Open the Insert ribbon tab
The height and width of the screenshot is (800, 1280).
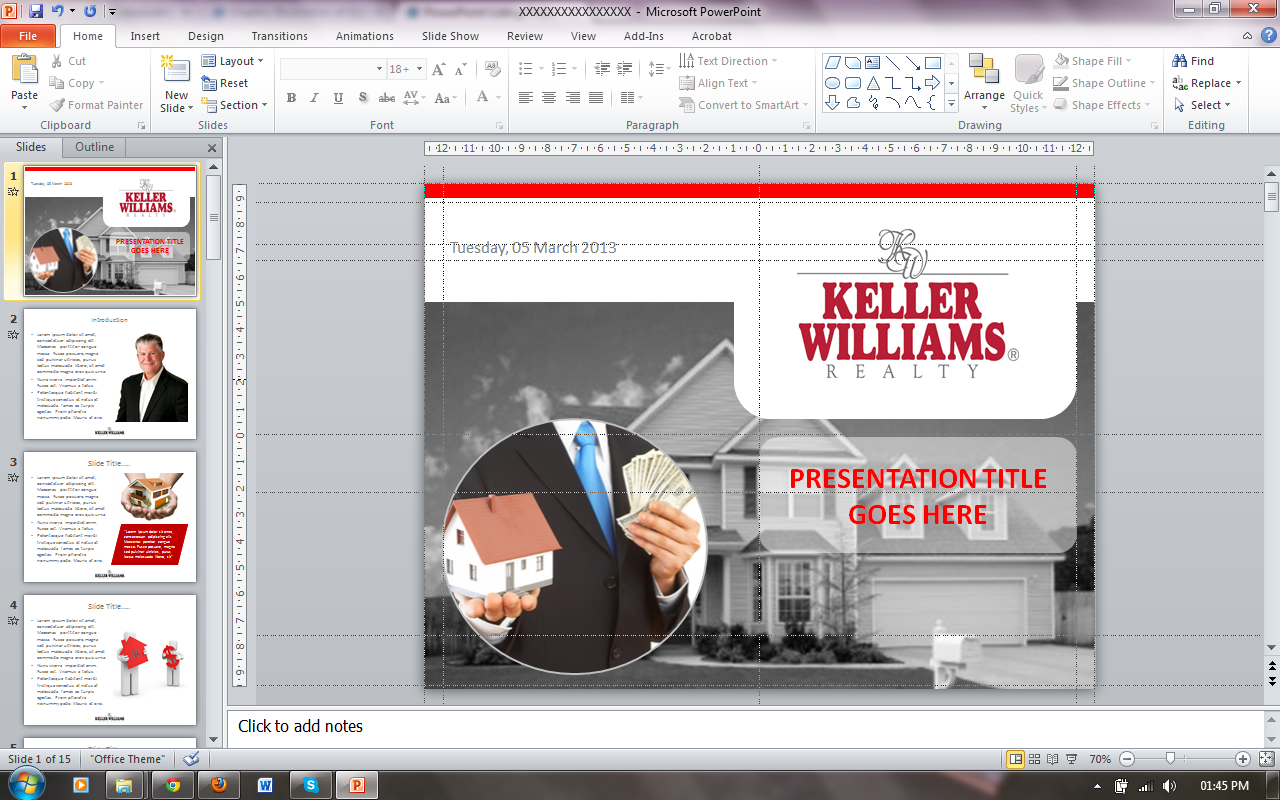pos(145,36)
